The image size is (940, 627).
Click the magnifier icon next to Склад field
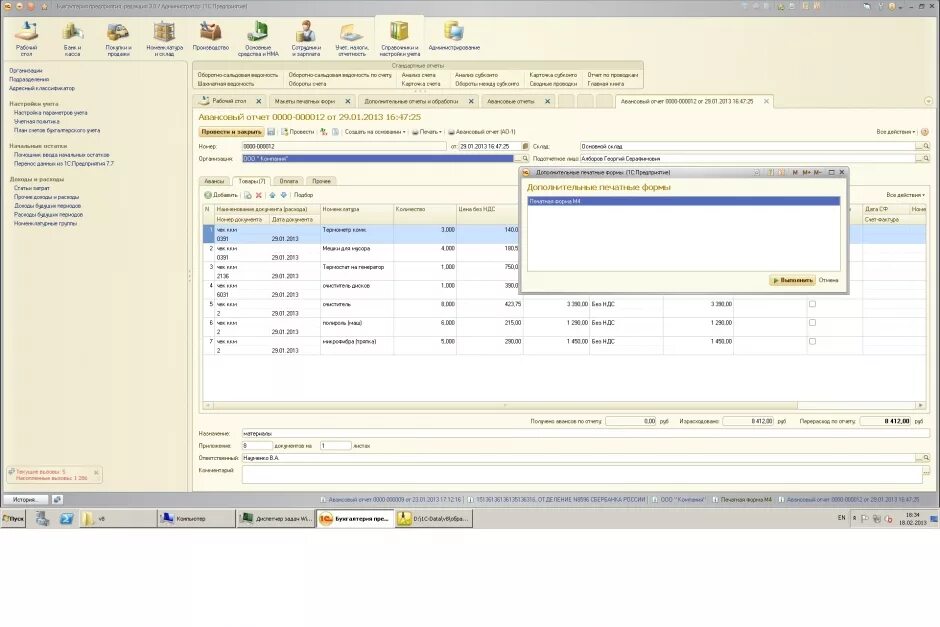coord(926,146)
